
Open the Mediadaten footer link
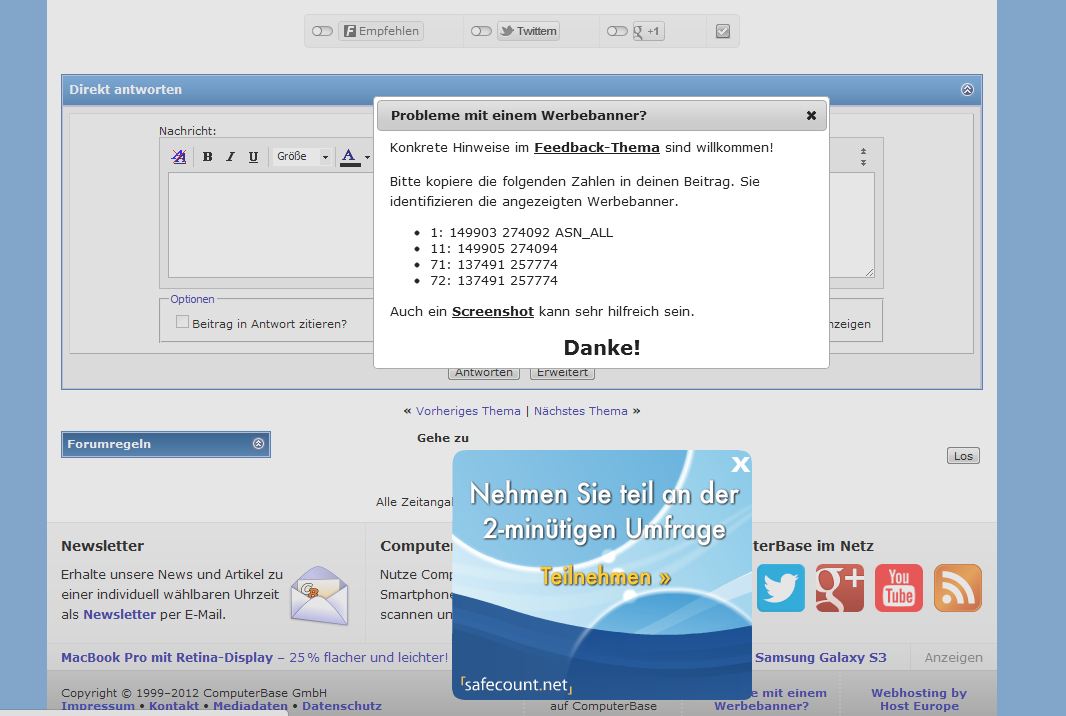pos(250,706)
